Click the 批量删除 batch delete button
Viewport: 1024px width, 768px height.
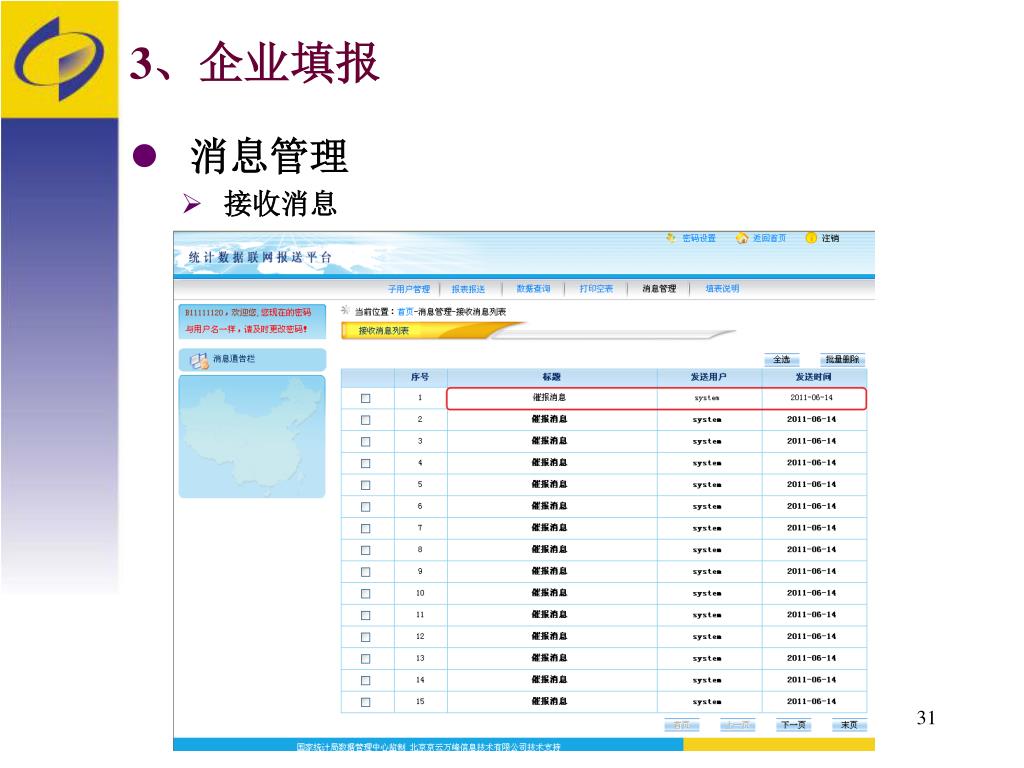tap(842, 359)
